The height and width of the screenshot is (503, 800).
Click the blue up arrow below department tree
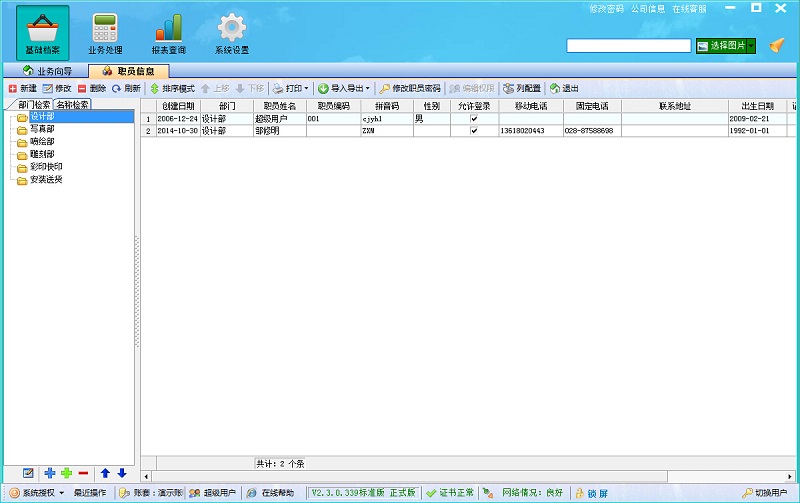click(x=105, y=473)
